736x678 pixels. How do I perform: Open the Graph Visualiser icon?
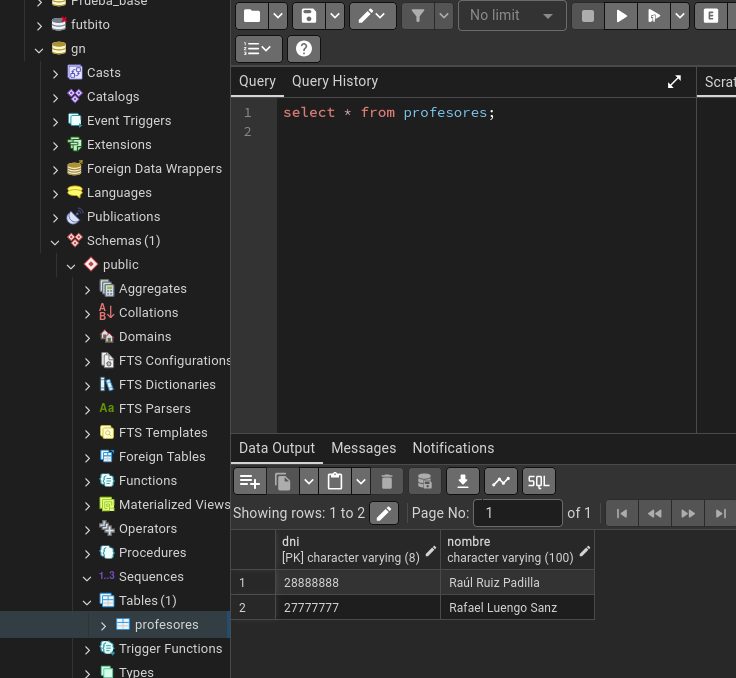(x=501, y=481)
